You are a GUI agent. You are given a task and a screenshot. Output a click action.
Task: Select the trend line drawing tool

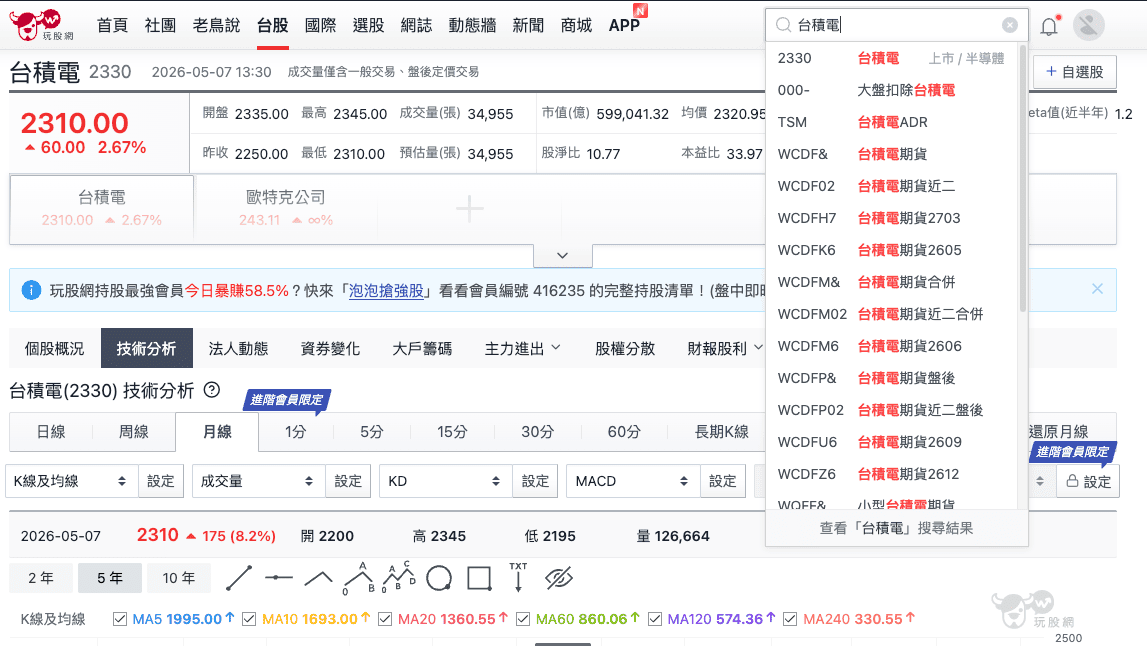click(x=239, y=578)
